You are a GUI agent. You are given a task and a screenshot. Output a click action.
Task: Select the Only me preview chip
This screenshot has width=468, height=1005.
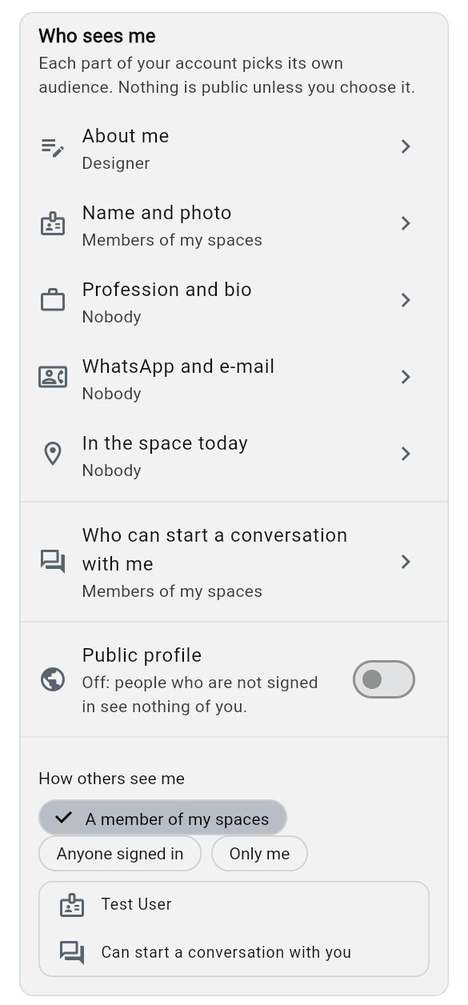coord(260,854)
